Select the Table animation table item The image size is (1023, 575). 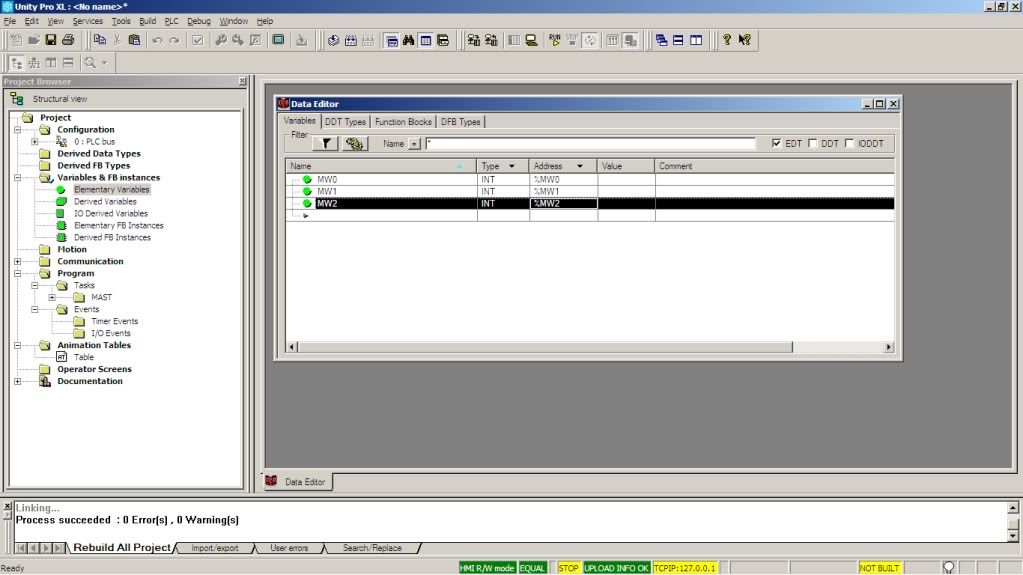[84, 357]
